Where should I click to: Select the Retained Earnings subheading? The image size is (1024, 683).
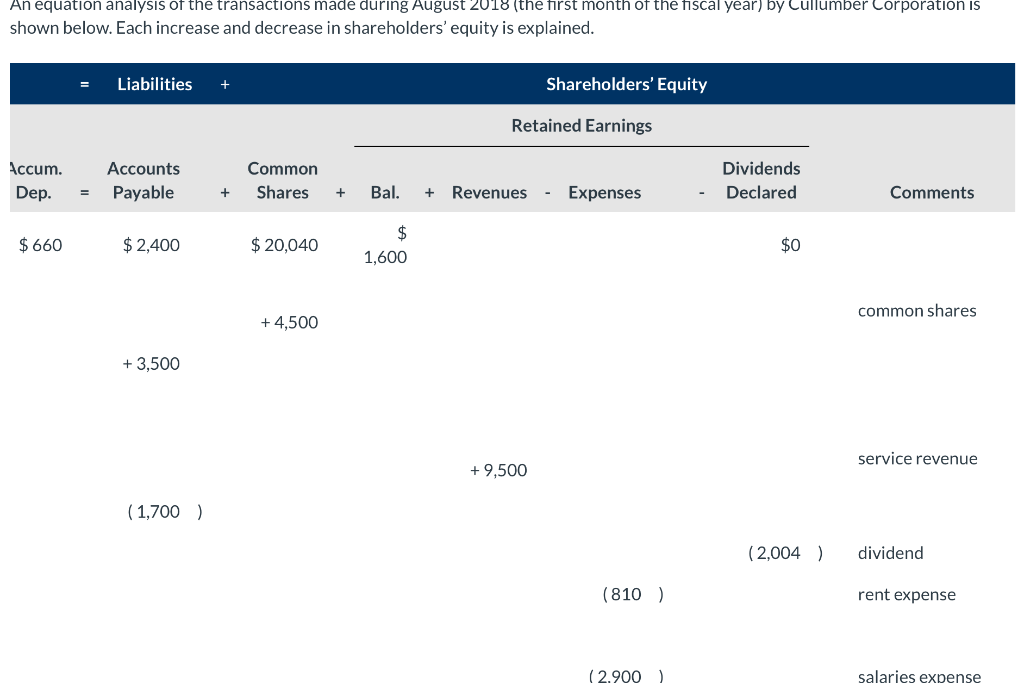point(581,125)
